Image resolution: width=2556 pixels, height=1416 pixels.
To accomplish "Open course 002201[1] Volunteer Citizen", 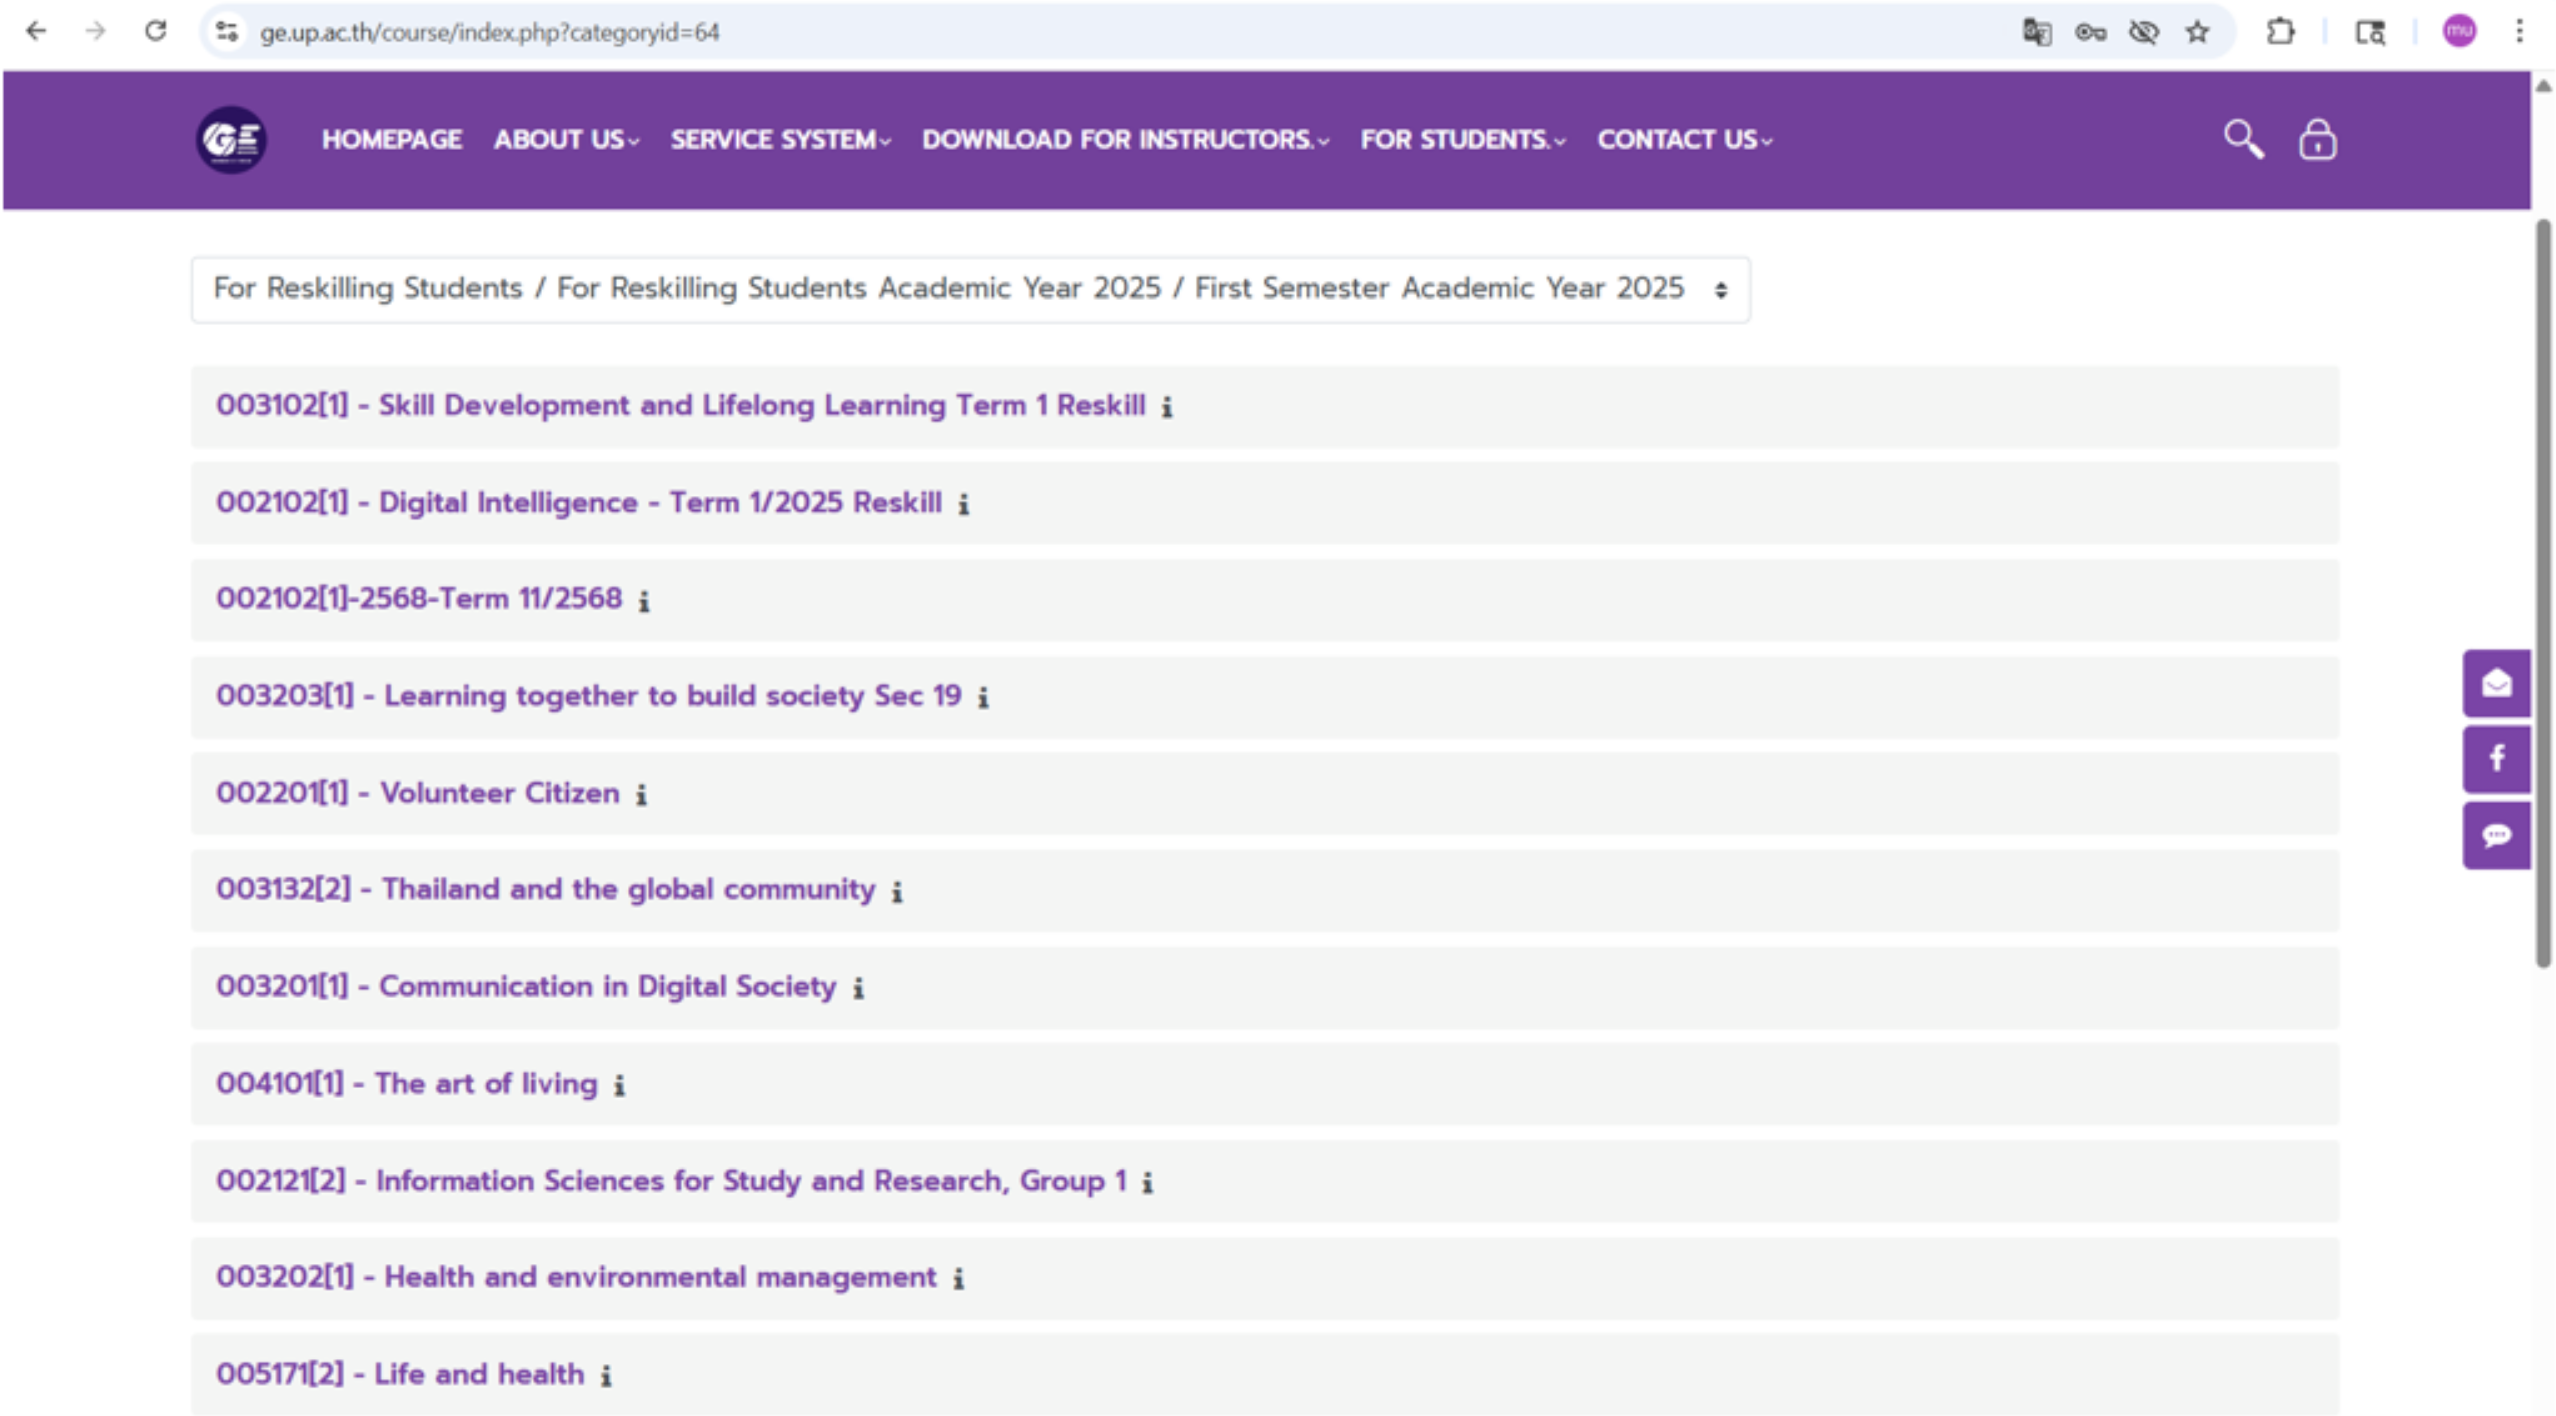I will pos(417,793).
